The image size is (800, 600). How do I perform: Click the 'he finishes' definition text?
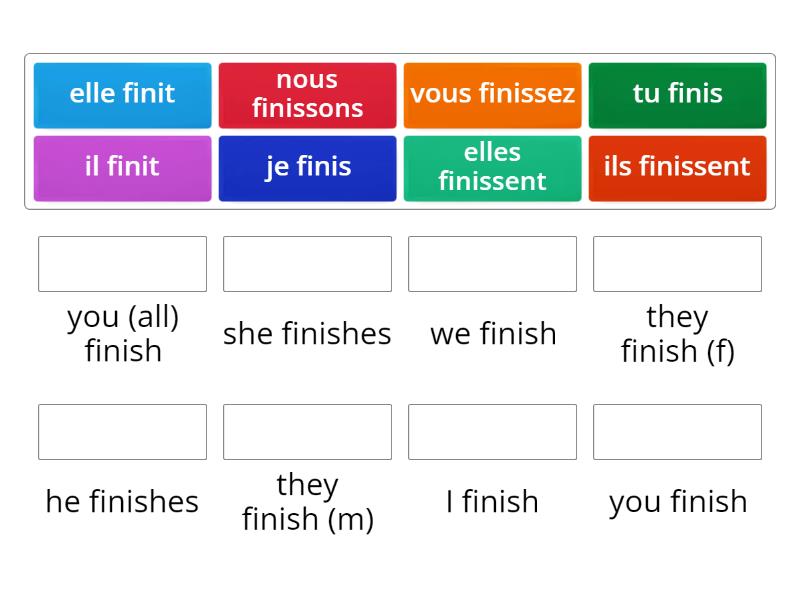click(x=122, y=502)
